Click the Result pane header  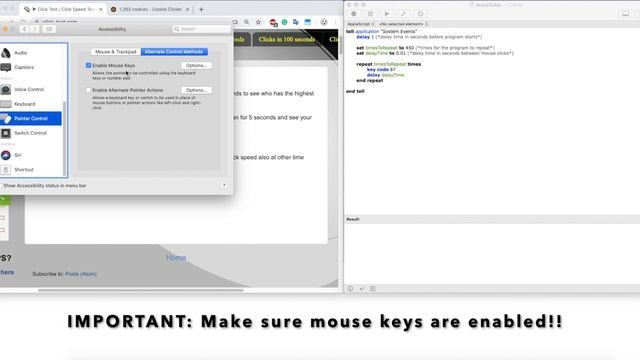[x=492, y=219]
